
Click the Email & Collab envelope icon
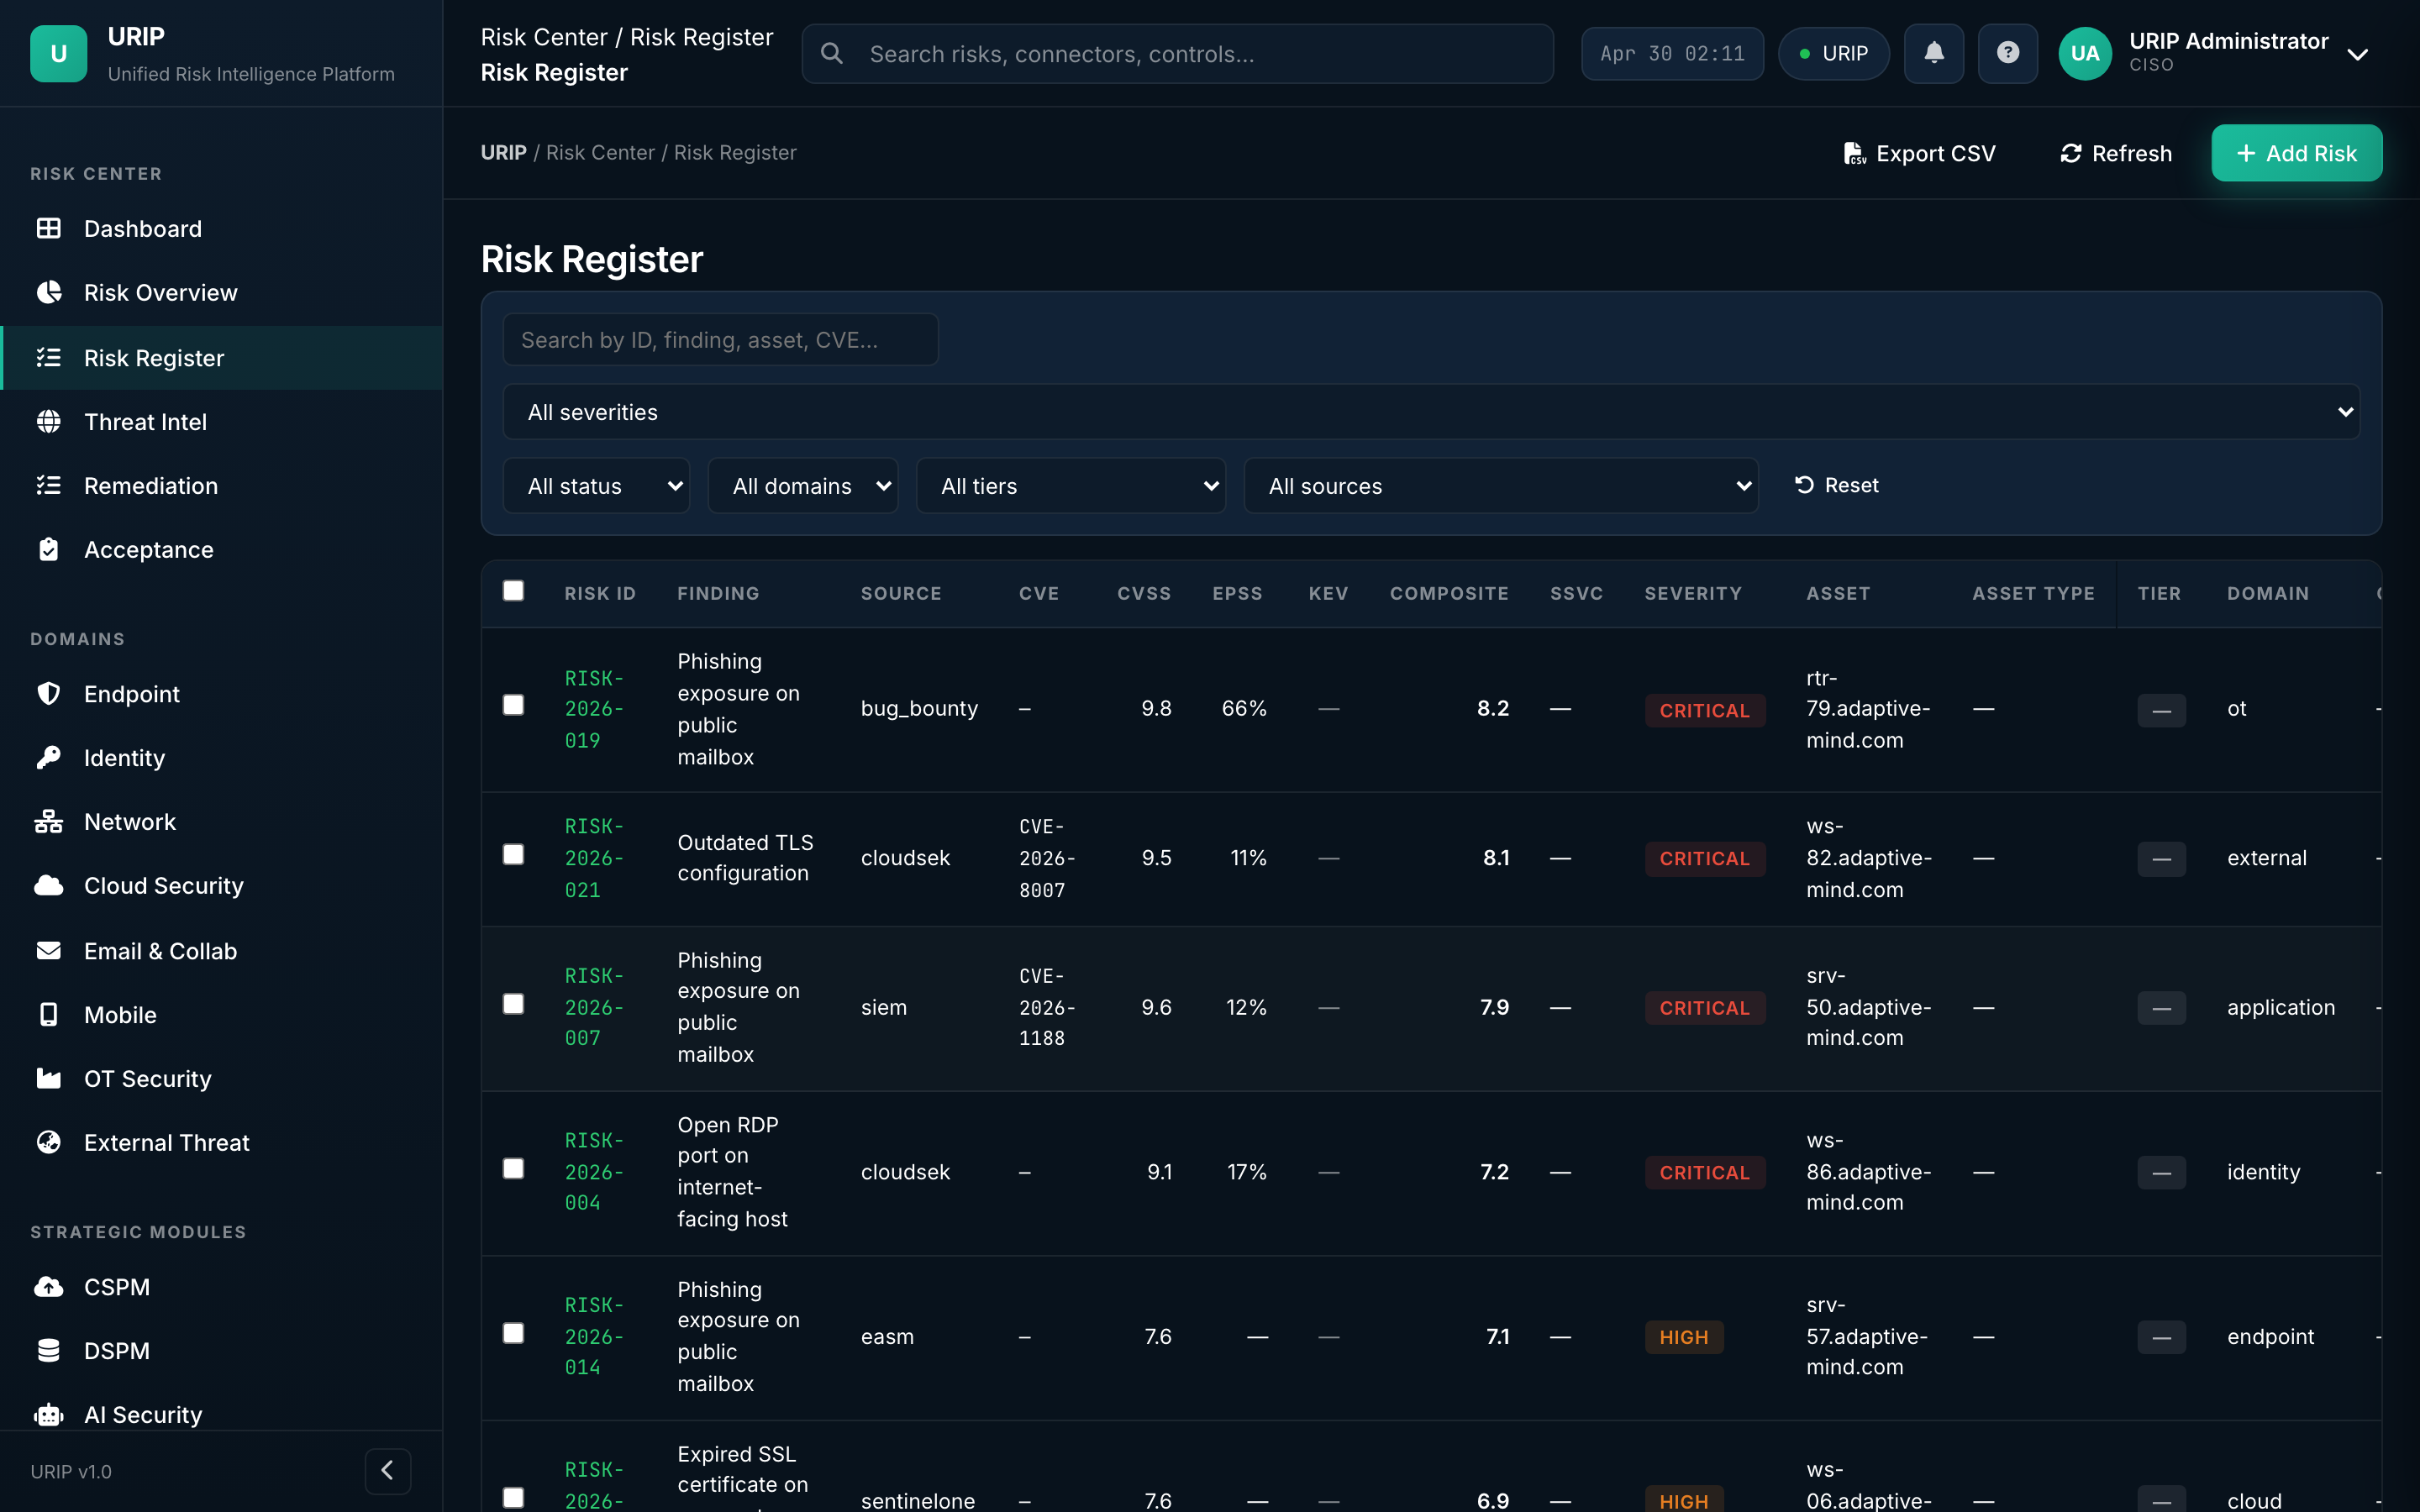pos(48,951)
